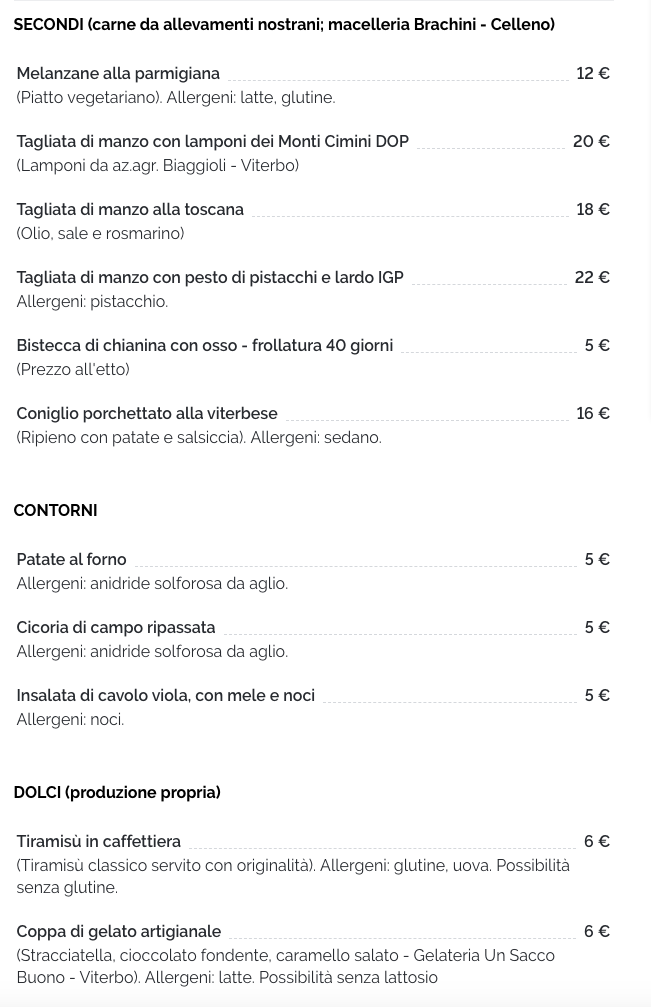Click the 20 € price of tagliata lamponi

591,141
